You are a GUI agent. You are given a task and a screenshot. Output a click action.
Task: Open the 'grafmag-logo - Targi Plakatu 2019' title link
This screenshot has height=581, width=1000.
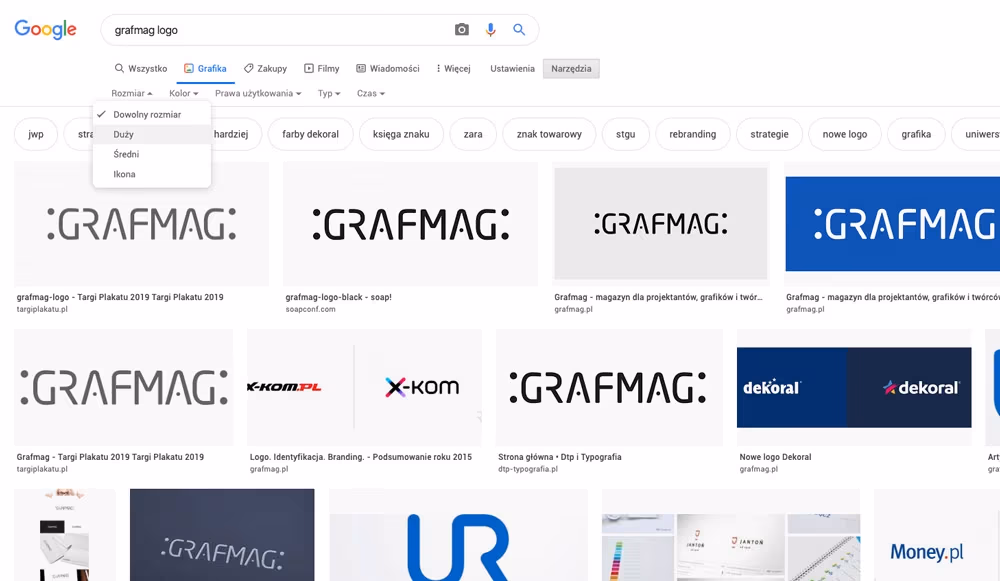point(120,297)
